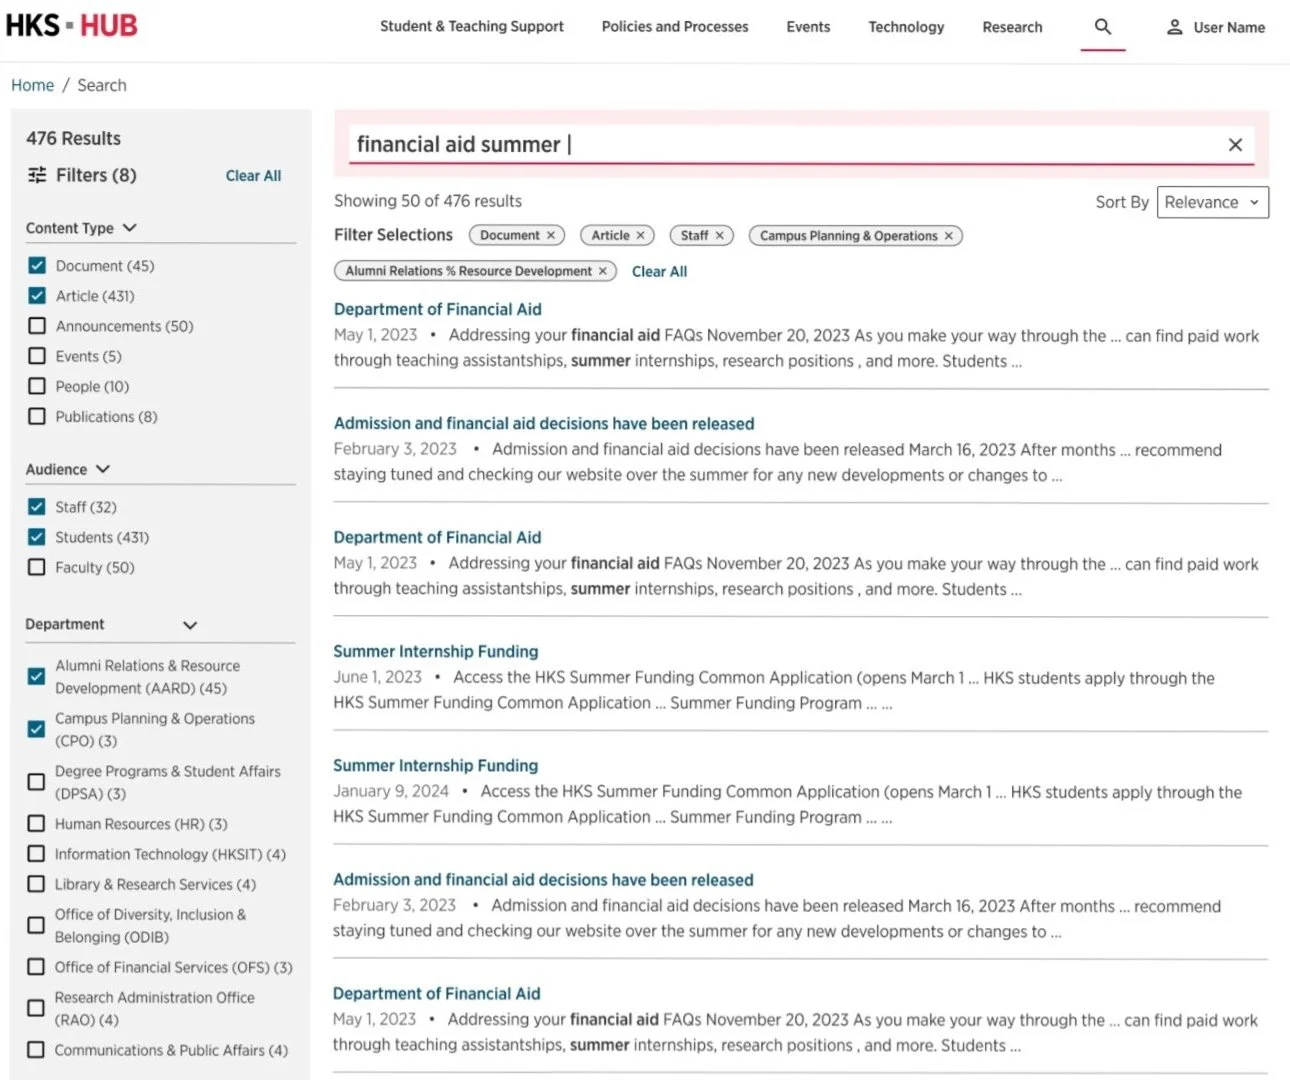Viewport: 1290px width, 1080px height.
Task: Collapse the Audience filter section
Action: 103,469
